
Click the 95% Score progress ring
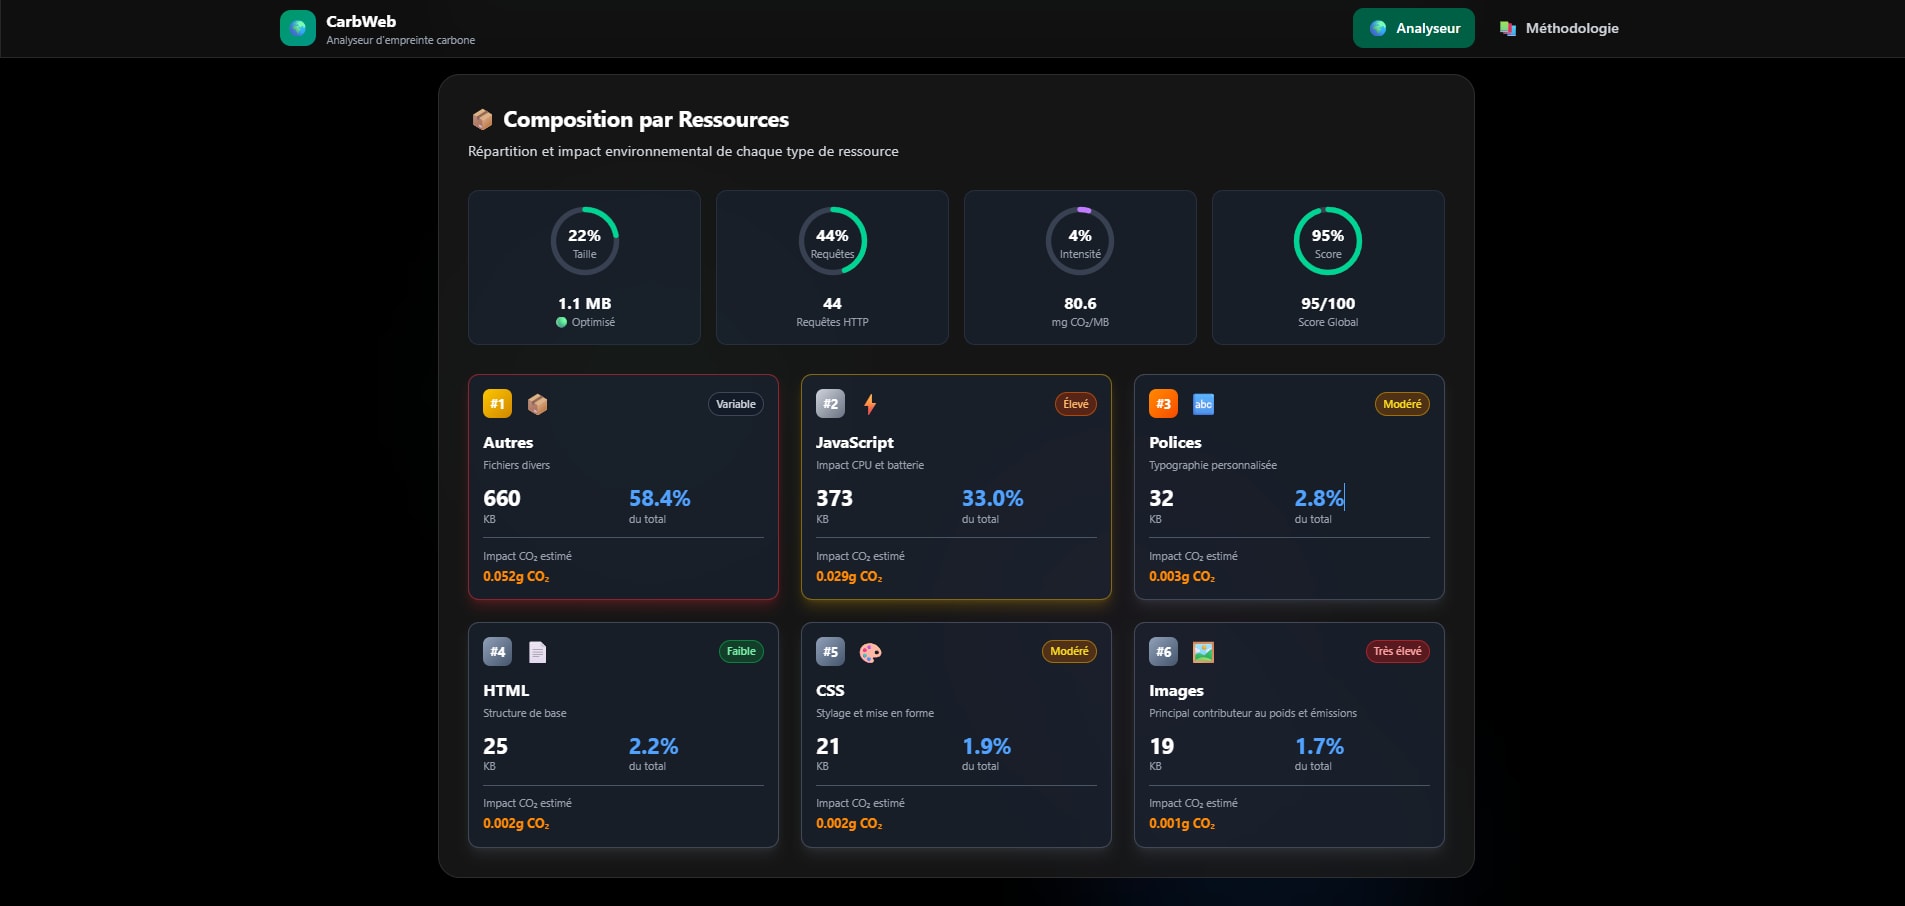(1328, 241)
